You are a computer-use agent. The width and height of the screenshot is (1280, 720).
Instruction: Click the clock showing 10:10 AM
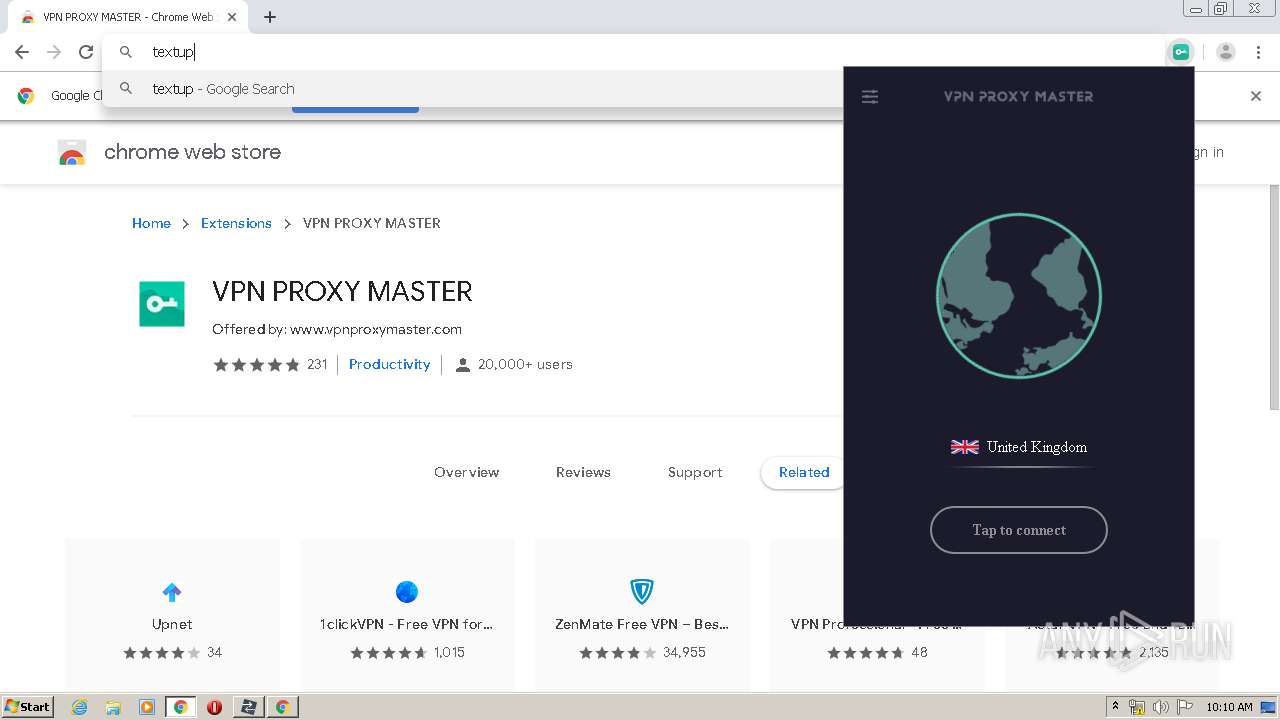click(x=1229, y=707)
